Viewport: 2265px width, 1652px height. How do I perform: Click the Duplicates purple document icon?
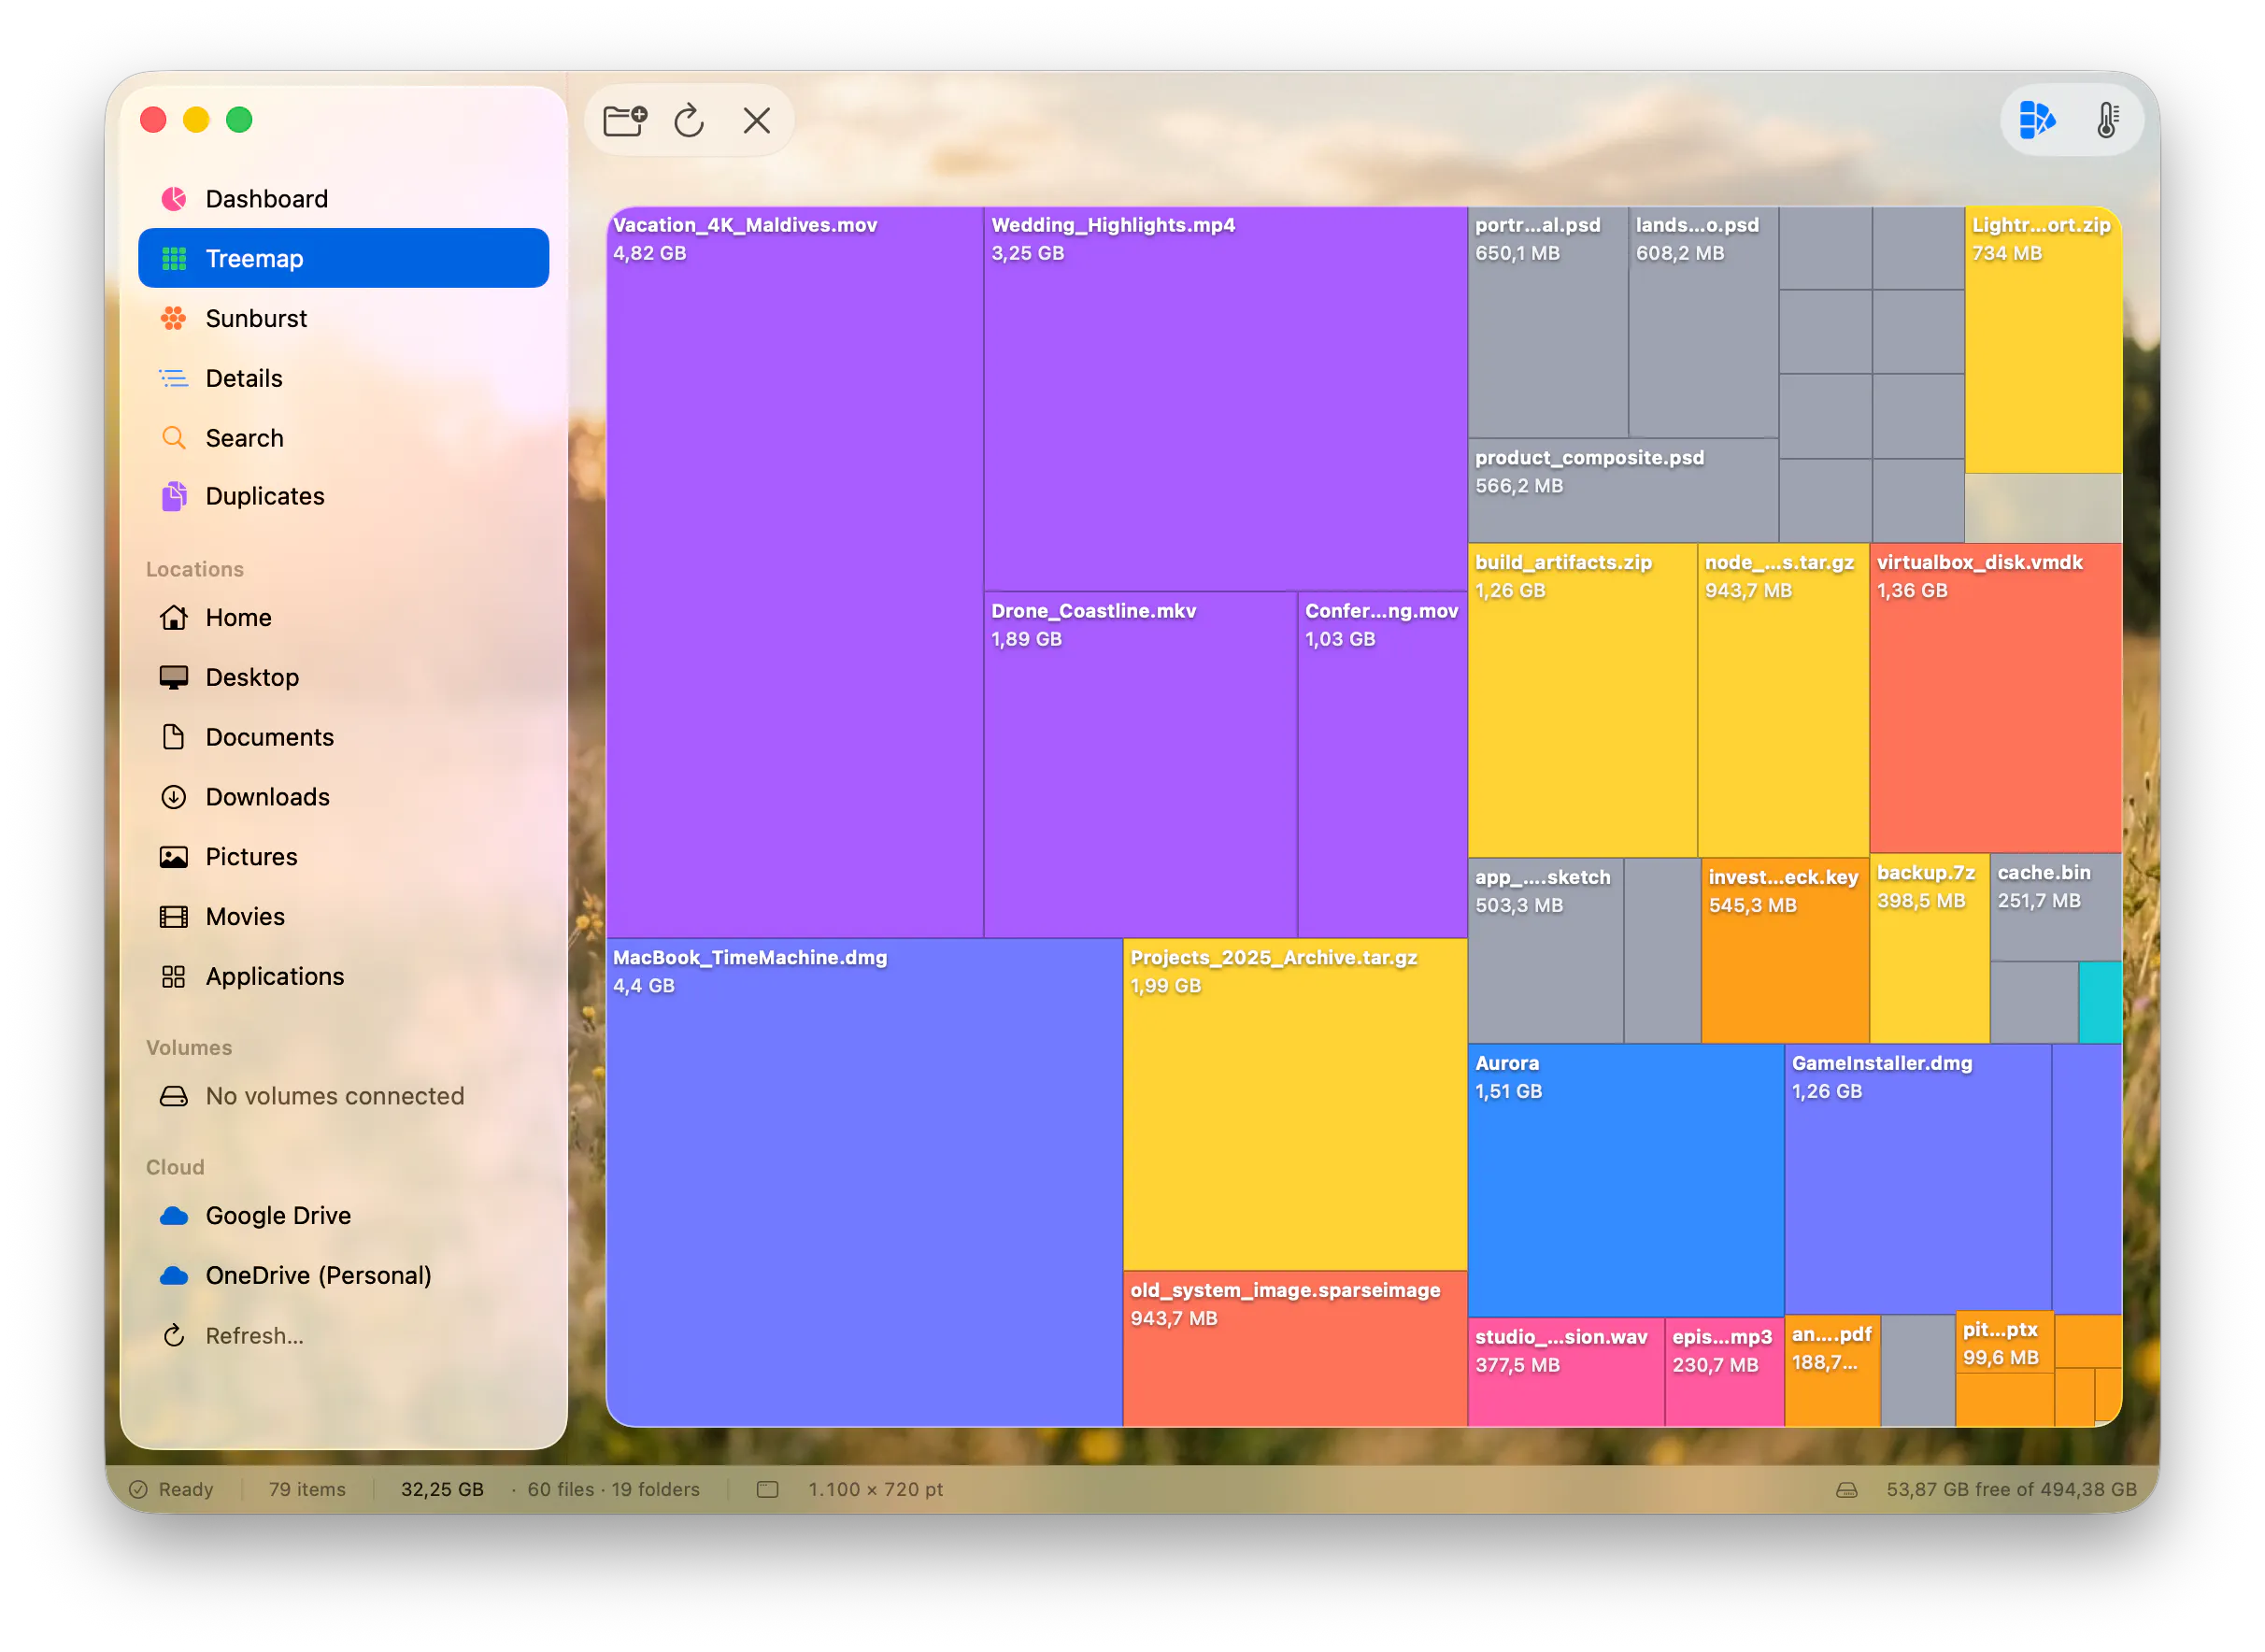pyautogui.click(x=174, y=496)
